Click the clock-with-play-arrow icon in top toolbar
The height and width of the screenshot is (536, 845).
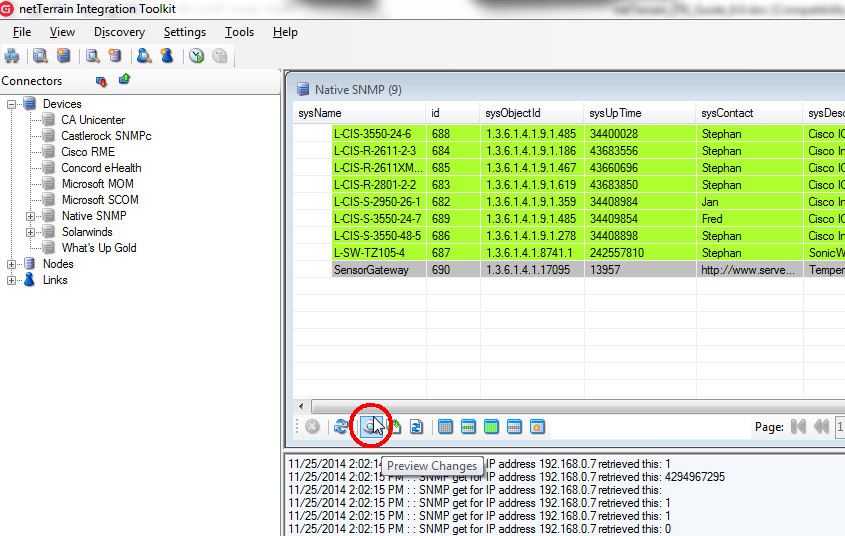(x=197, y=56)
